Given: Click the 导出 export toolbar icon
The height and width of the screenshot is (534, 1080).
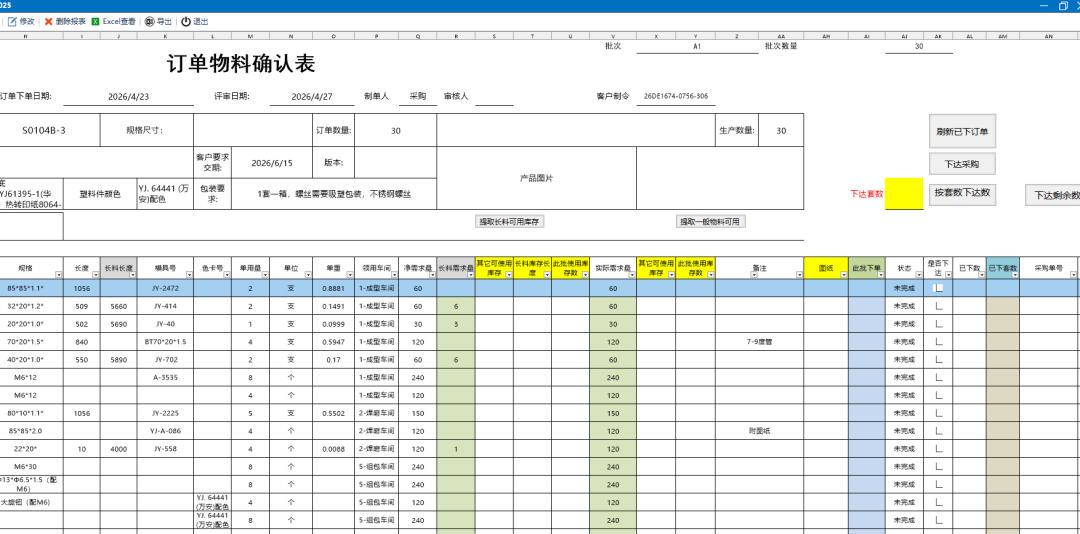Looking at the screenshot, I should 149,21.
